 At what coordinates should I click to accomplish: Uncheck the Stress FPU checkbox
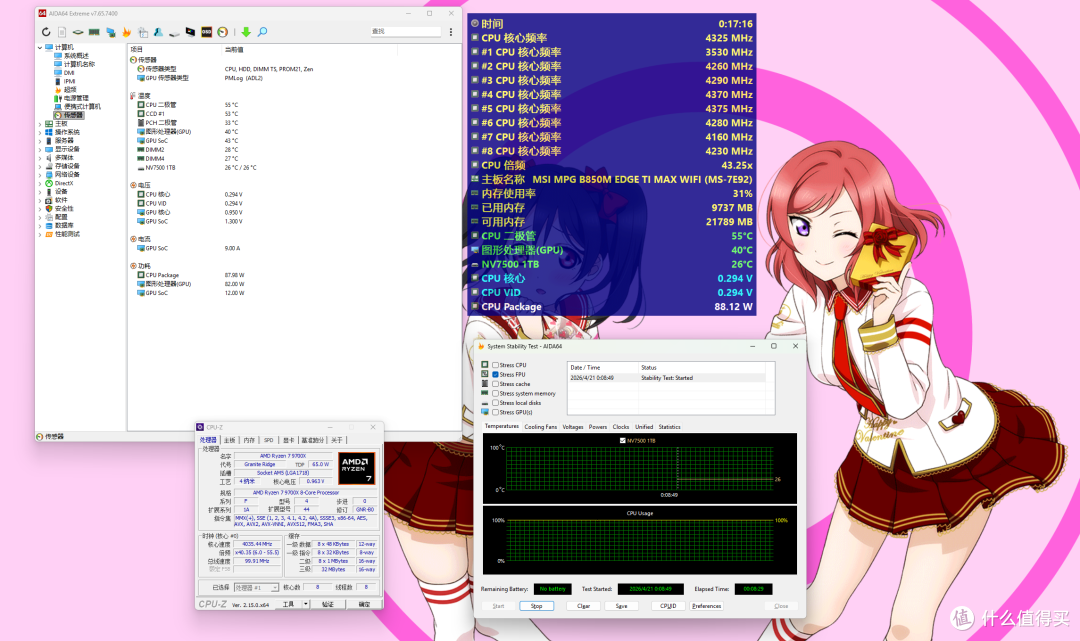pyautogui.click(x=495, y=375)
